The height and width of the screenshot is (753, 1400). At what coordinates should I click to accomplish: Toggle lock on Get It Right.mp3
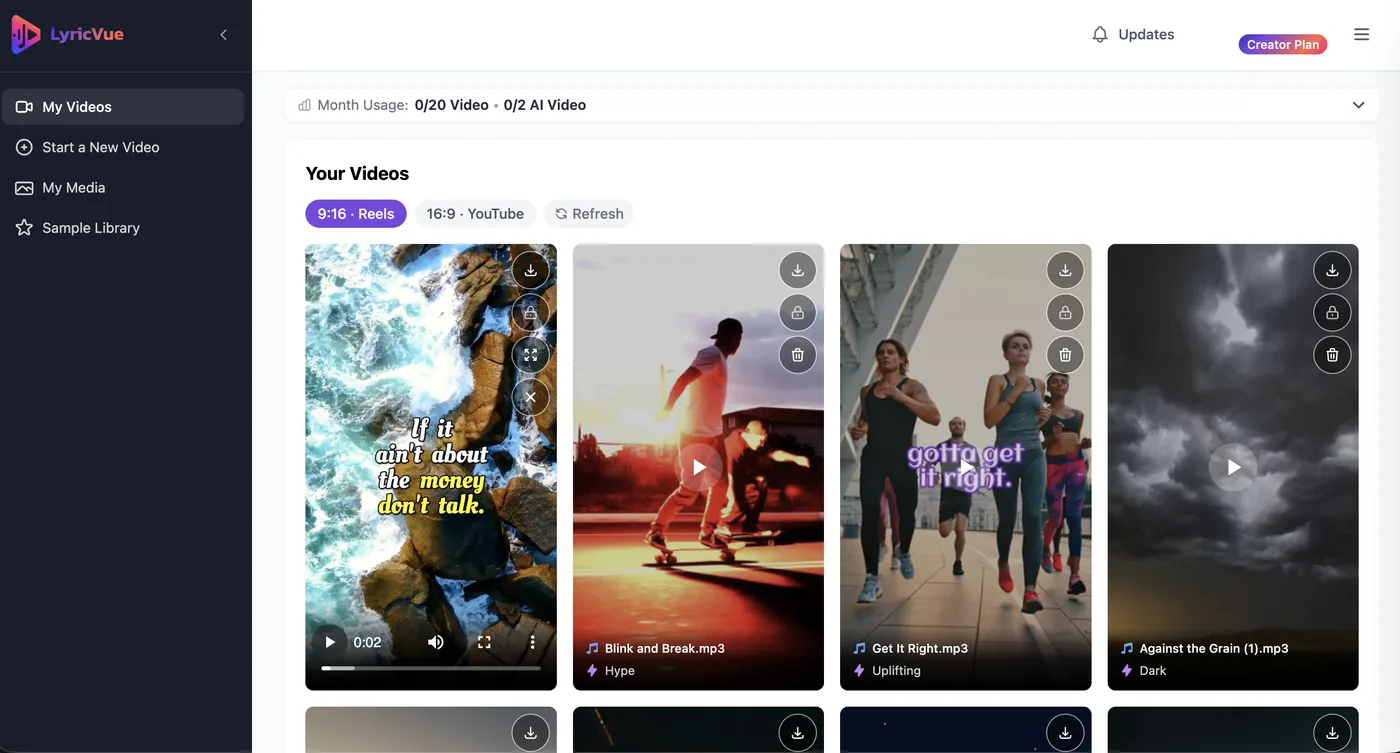pos(1065,312)
